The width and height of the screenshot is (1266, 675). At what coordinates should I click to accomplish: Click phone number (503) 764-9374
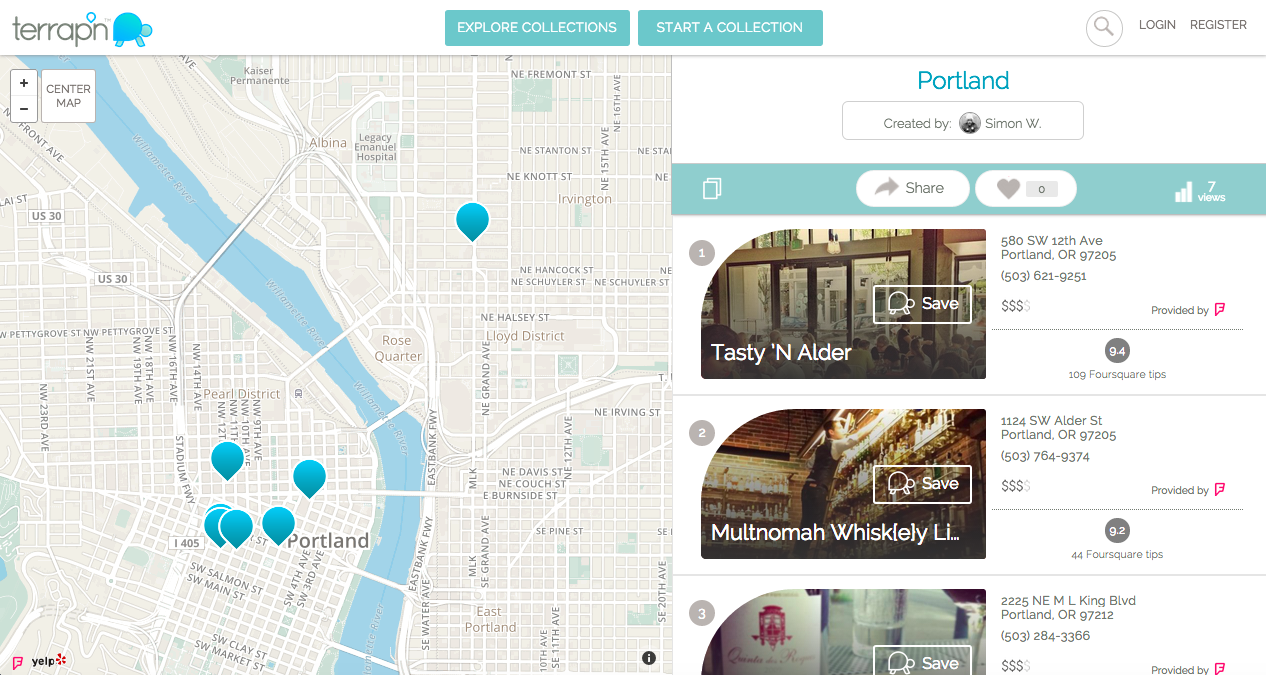1045,456
